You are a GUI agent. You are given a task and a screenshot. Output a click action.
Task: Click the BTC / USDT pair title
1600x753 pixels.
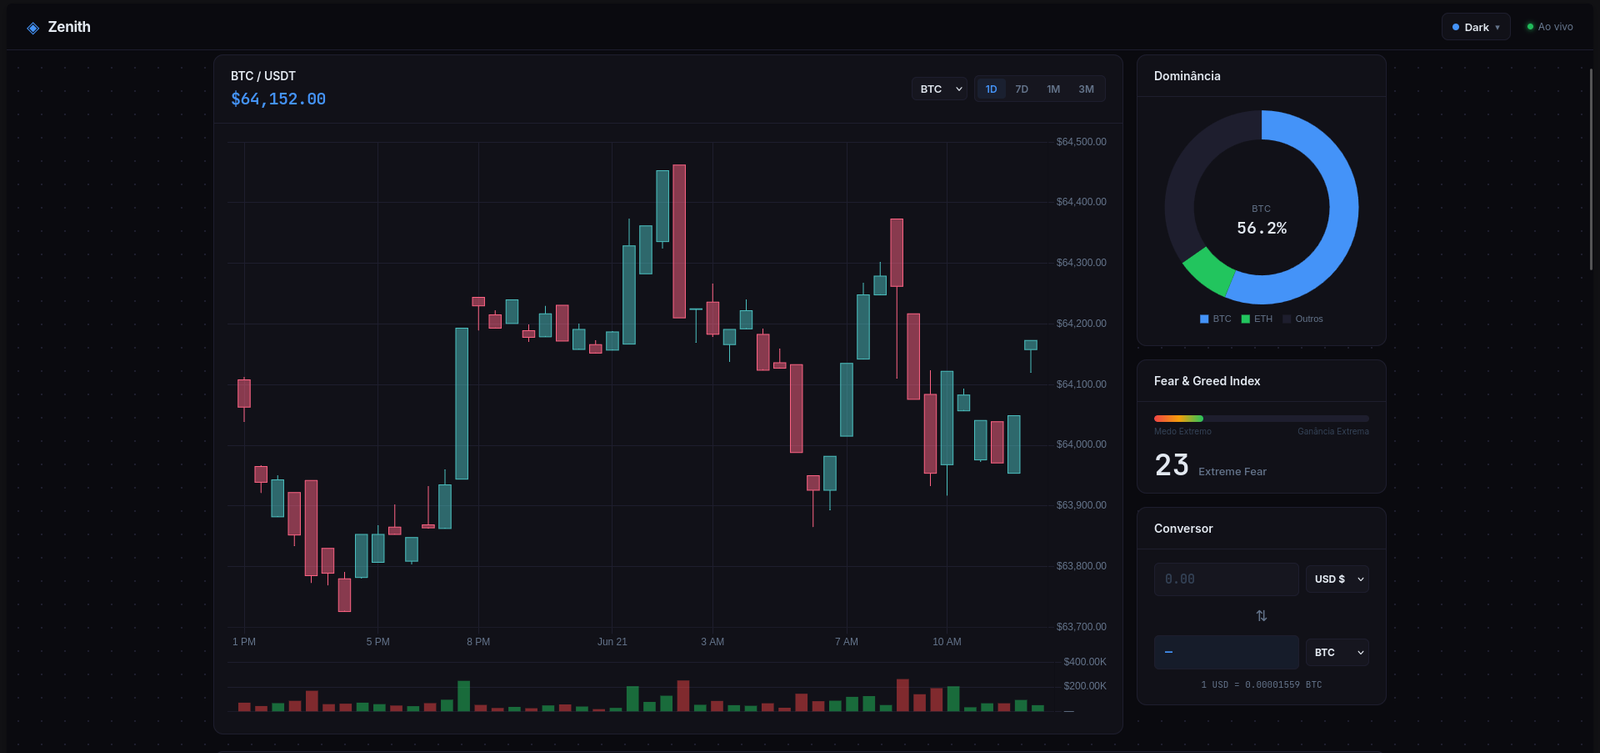coord(263,76)
